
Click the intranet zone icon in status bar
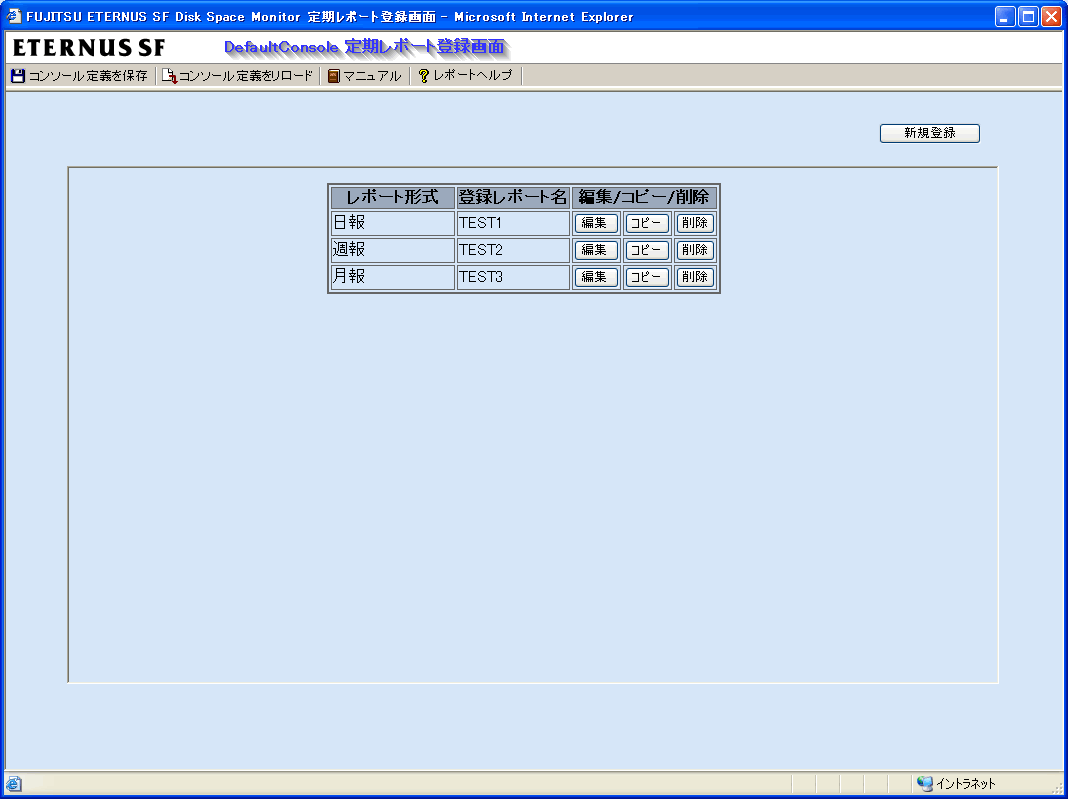pos(925,784)
